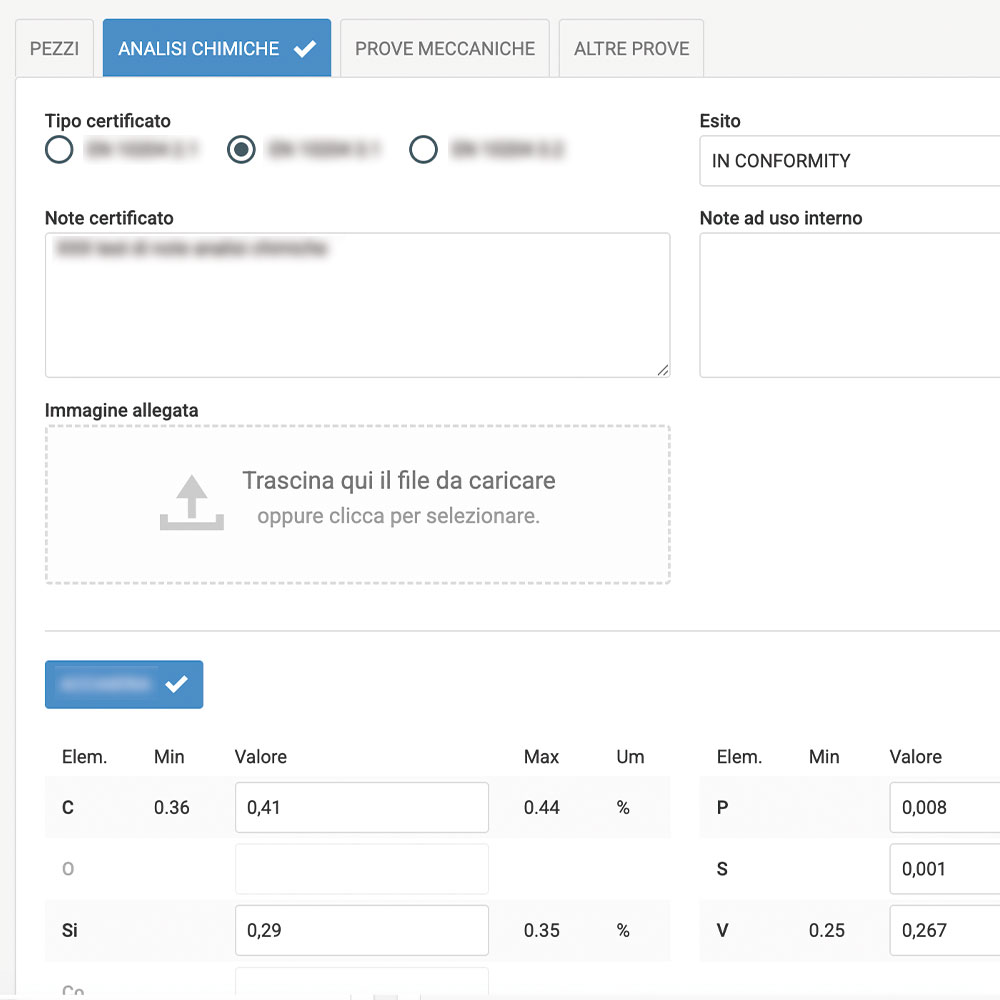Edit the V element value 0,267
The height and width of the screenshot is (1000, 1000).
[945, 931]
